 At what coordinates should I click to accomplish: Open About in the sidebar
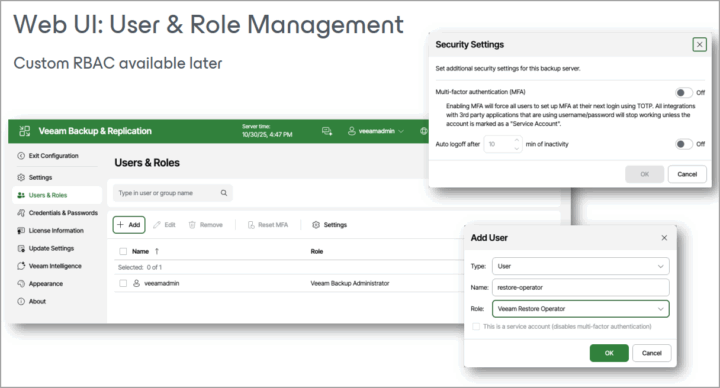32,302
